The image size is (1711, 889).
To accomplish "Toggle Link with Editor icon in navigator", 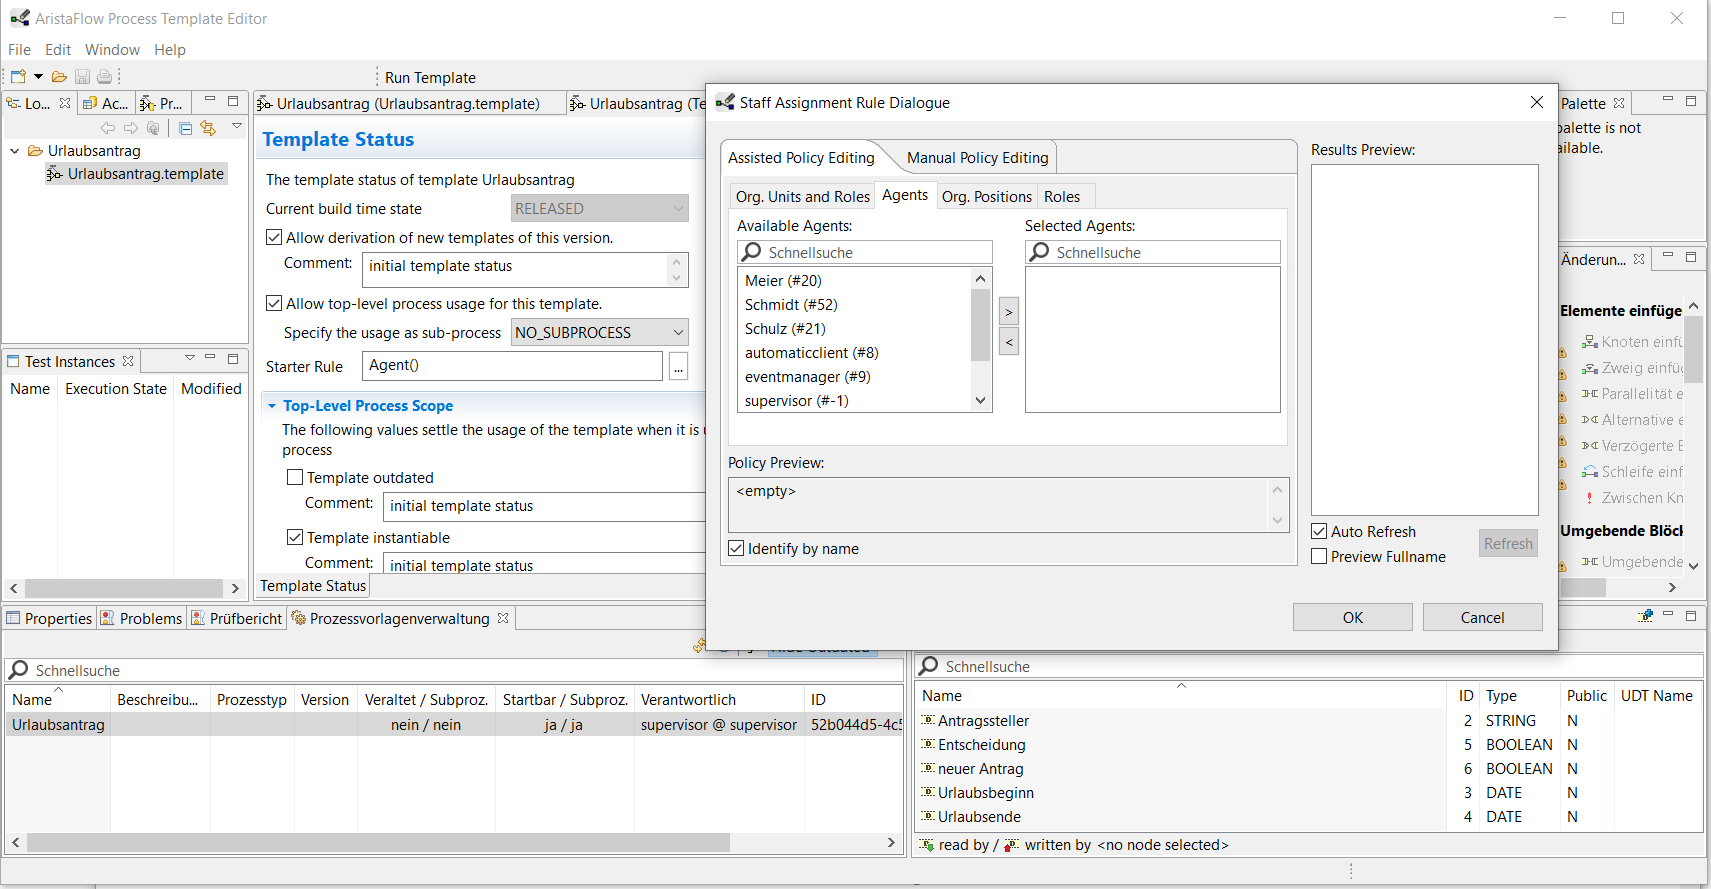I will tap(208, 128).
